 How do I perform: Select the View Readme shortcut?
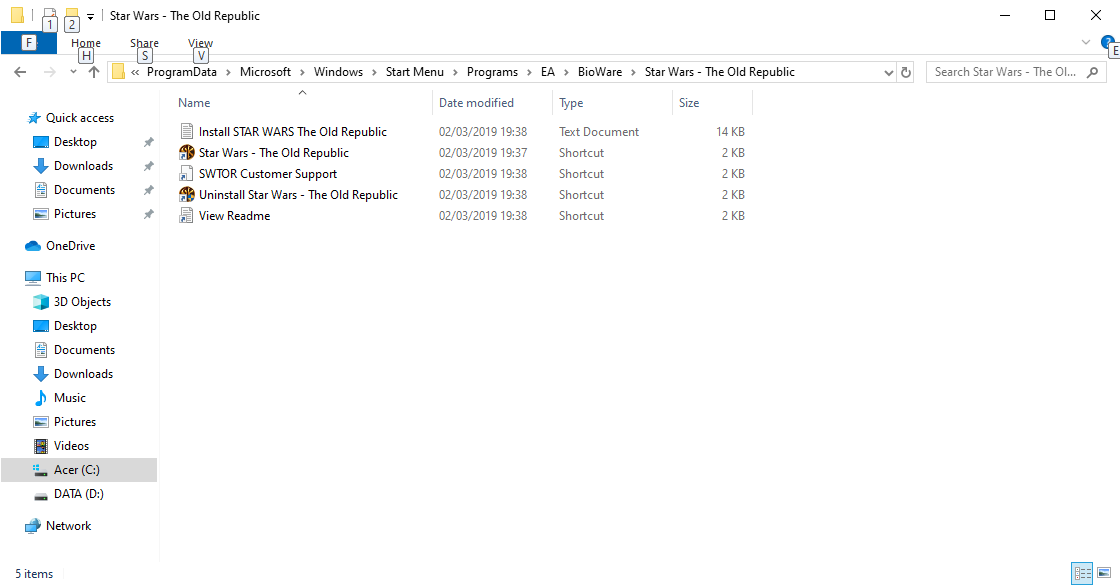point(234,216)
